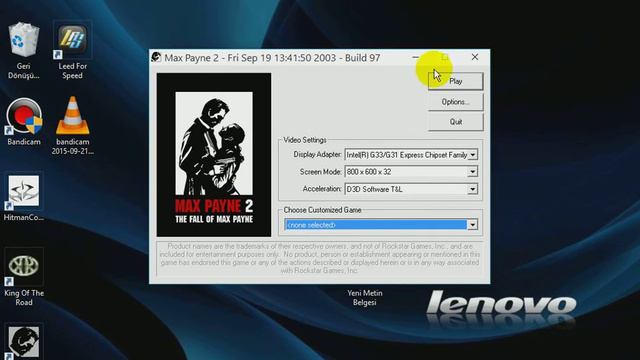Screen dimensions: 640x360
Task: Click the trademark disclaimer text
Action: 320,258
